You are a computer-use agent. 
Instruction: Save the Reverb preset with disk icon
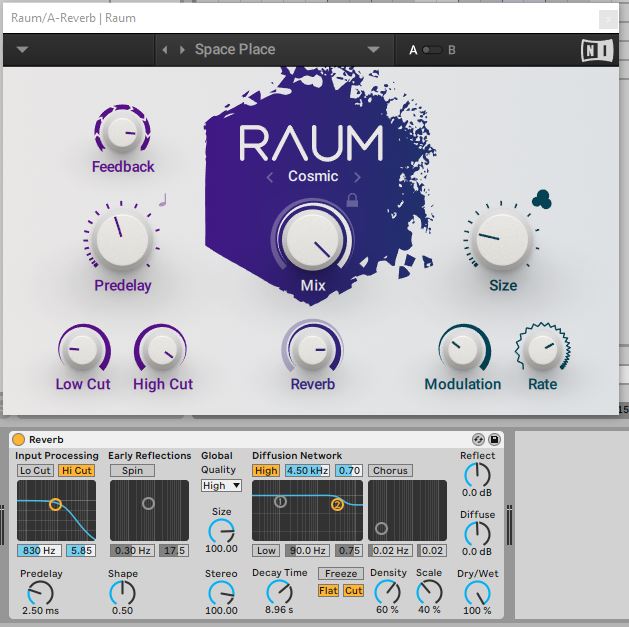(x=495, y=440)
